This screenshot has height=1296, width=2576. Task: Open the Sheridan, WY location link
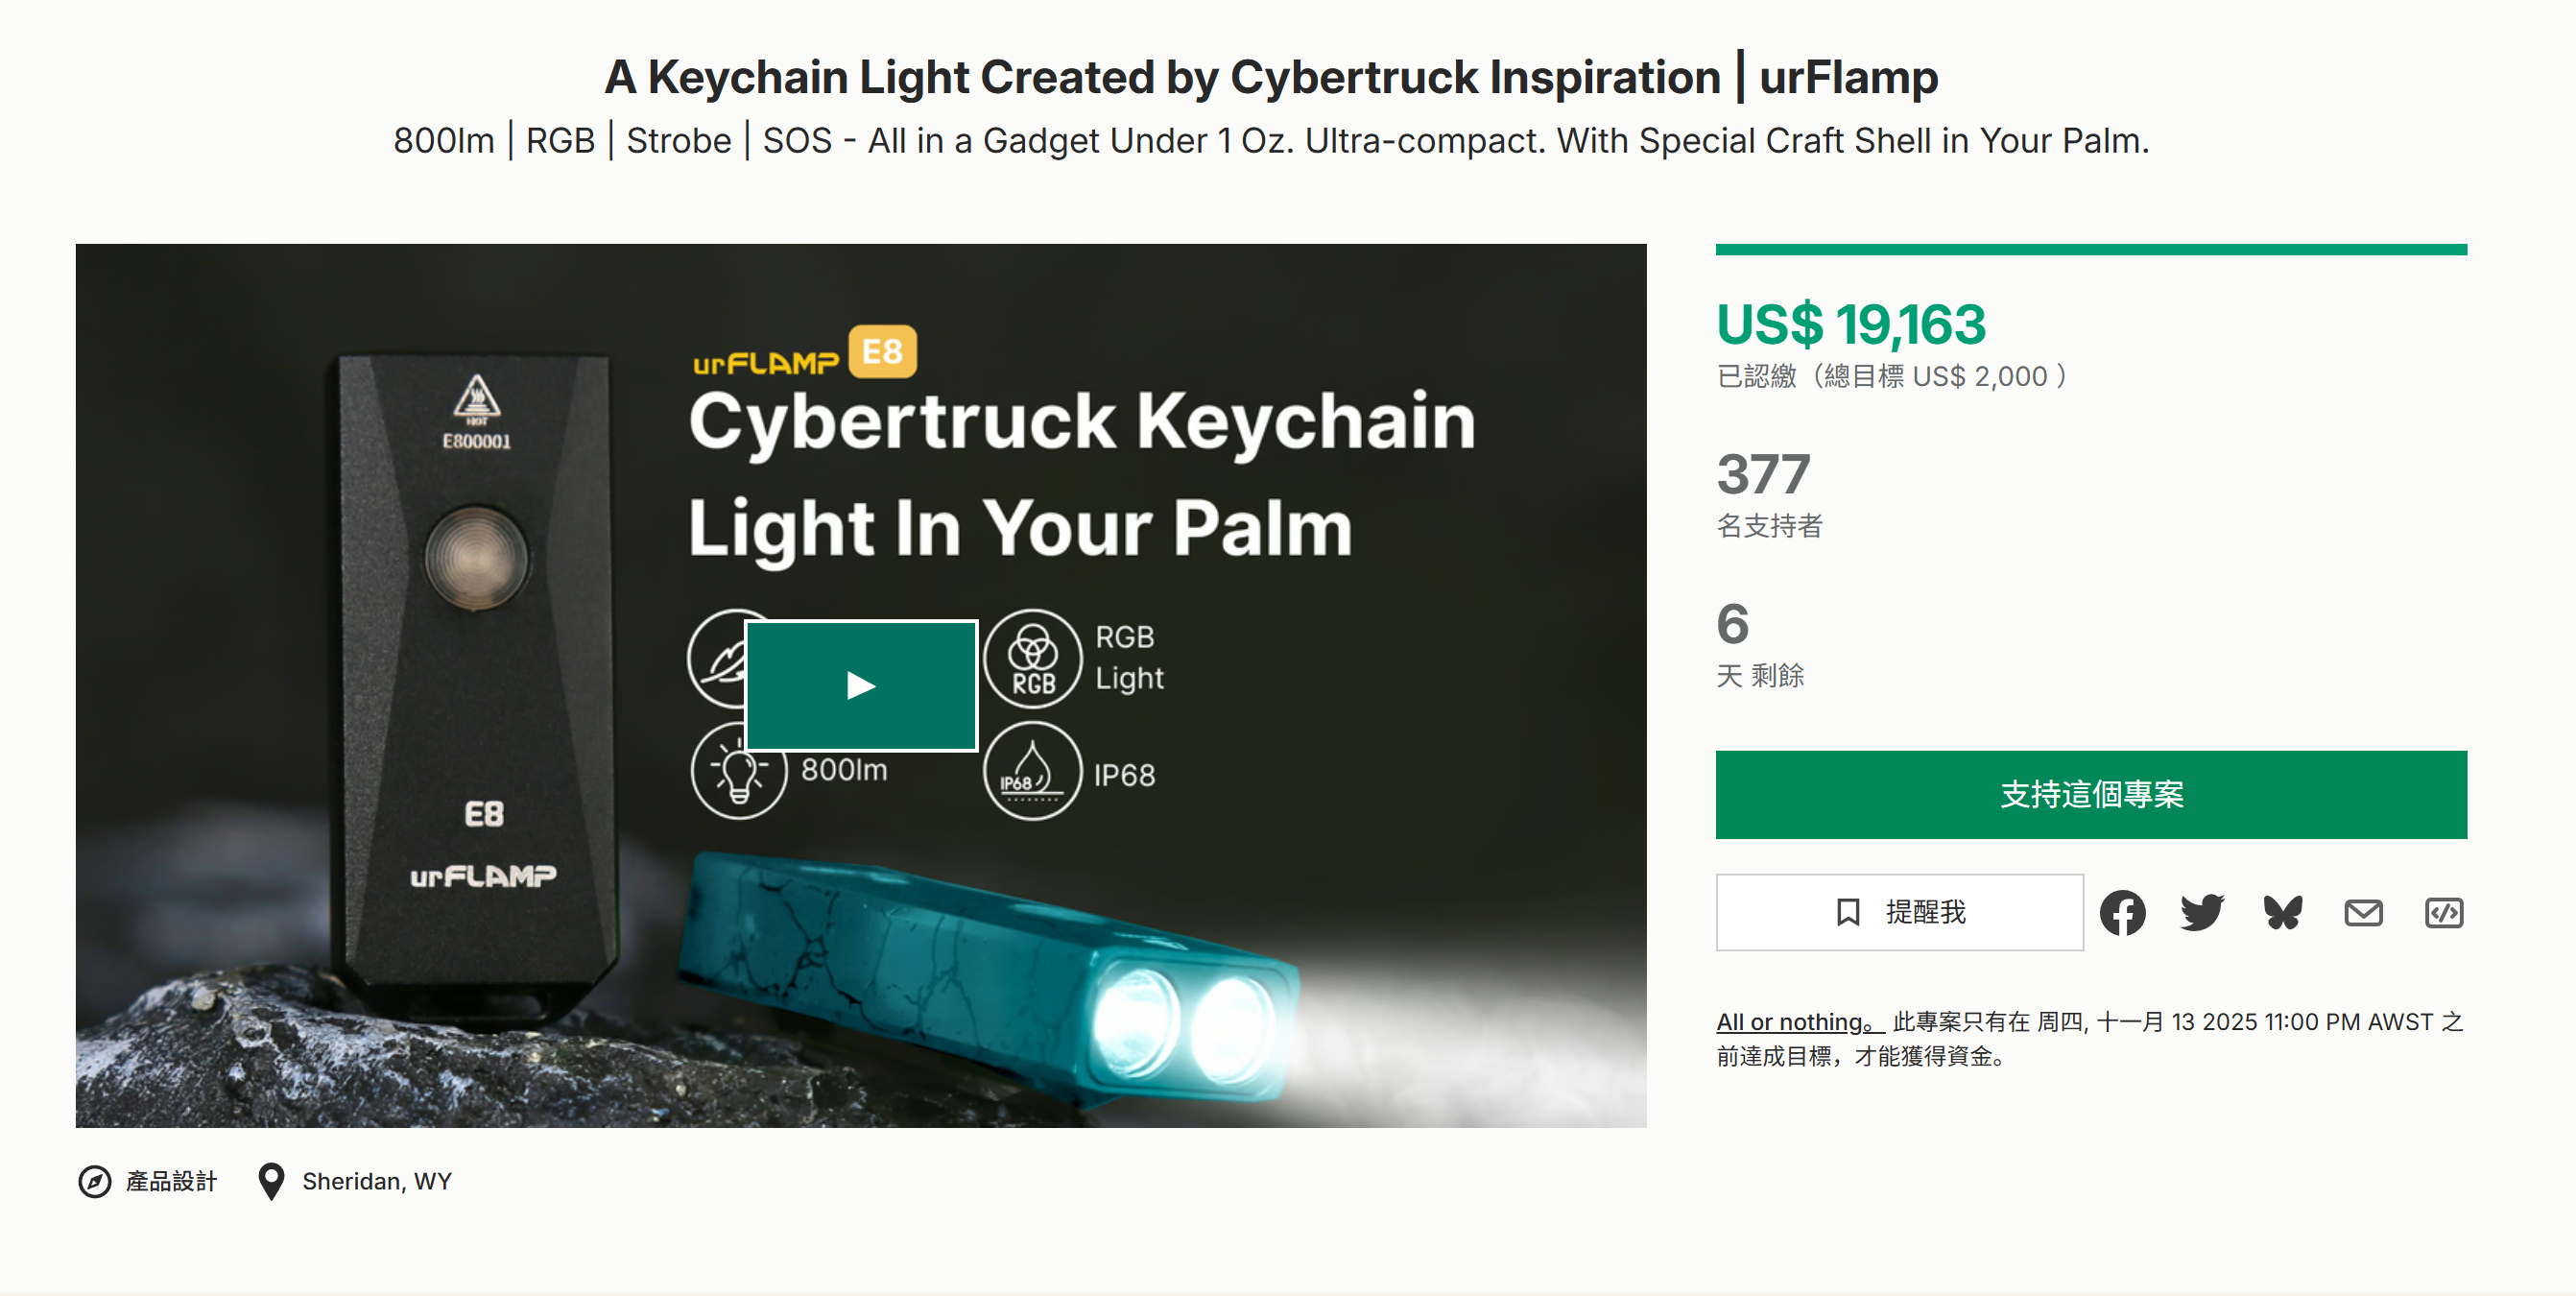coord(376,1181)
